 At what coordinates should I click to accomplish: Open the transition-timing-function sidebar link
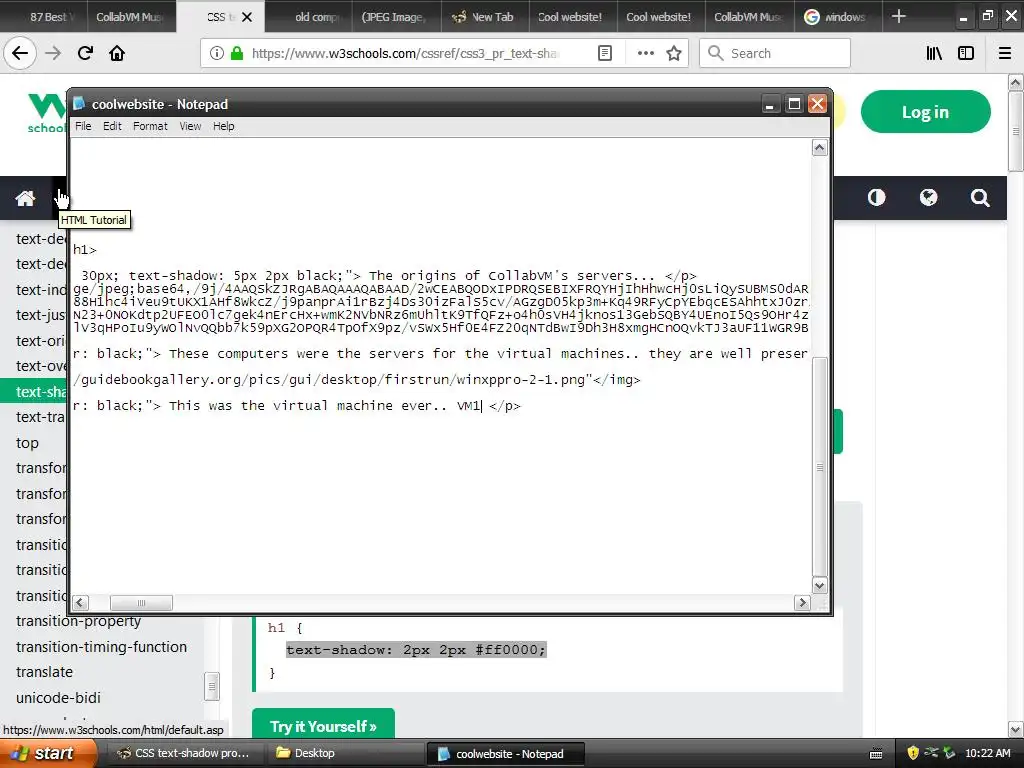click(101, 647)
